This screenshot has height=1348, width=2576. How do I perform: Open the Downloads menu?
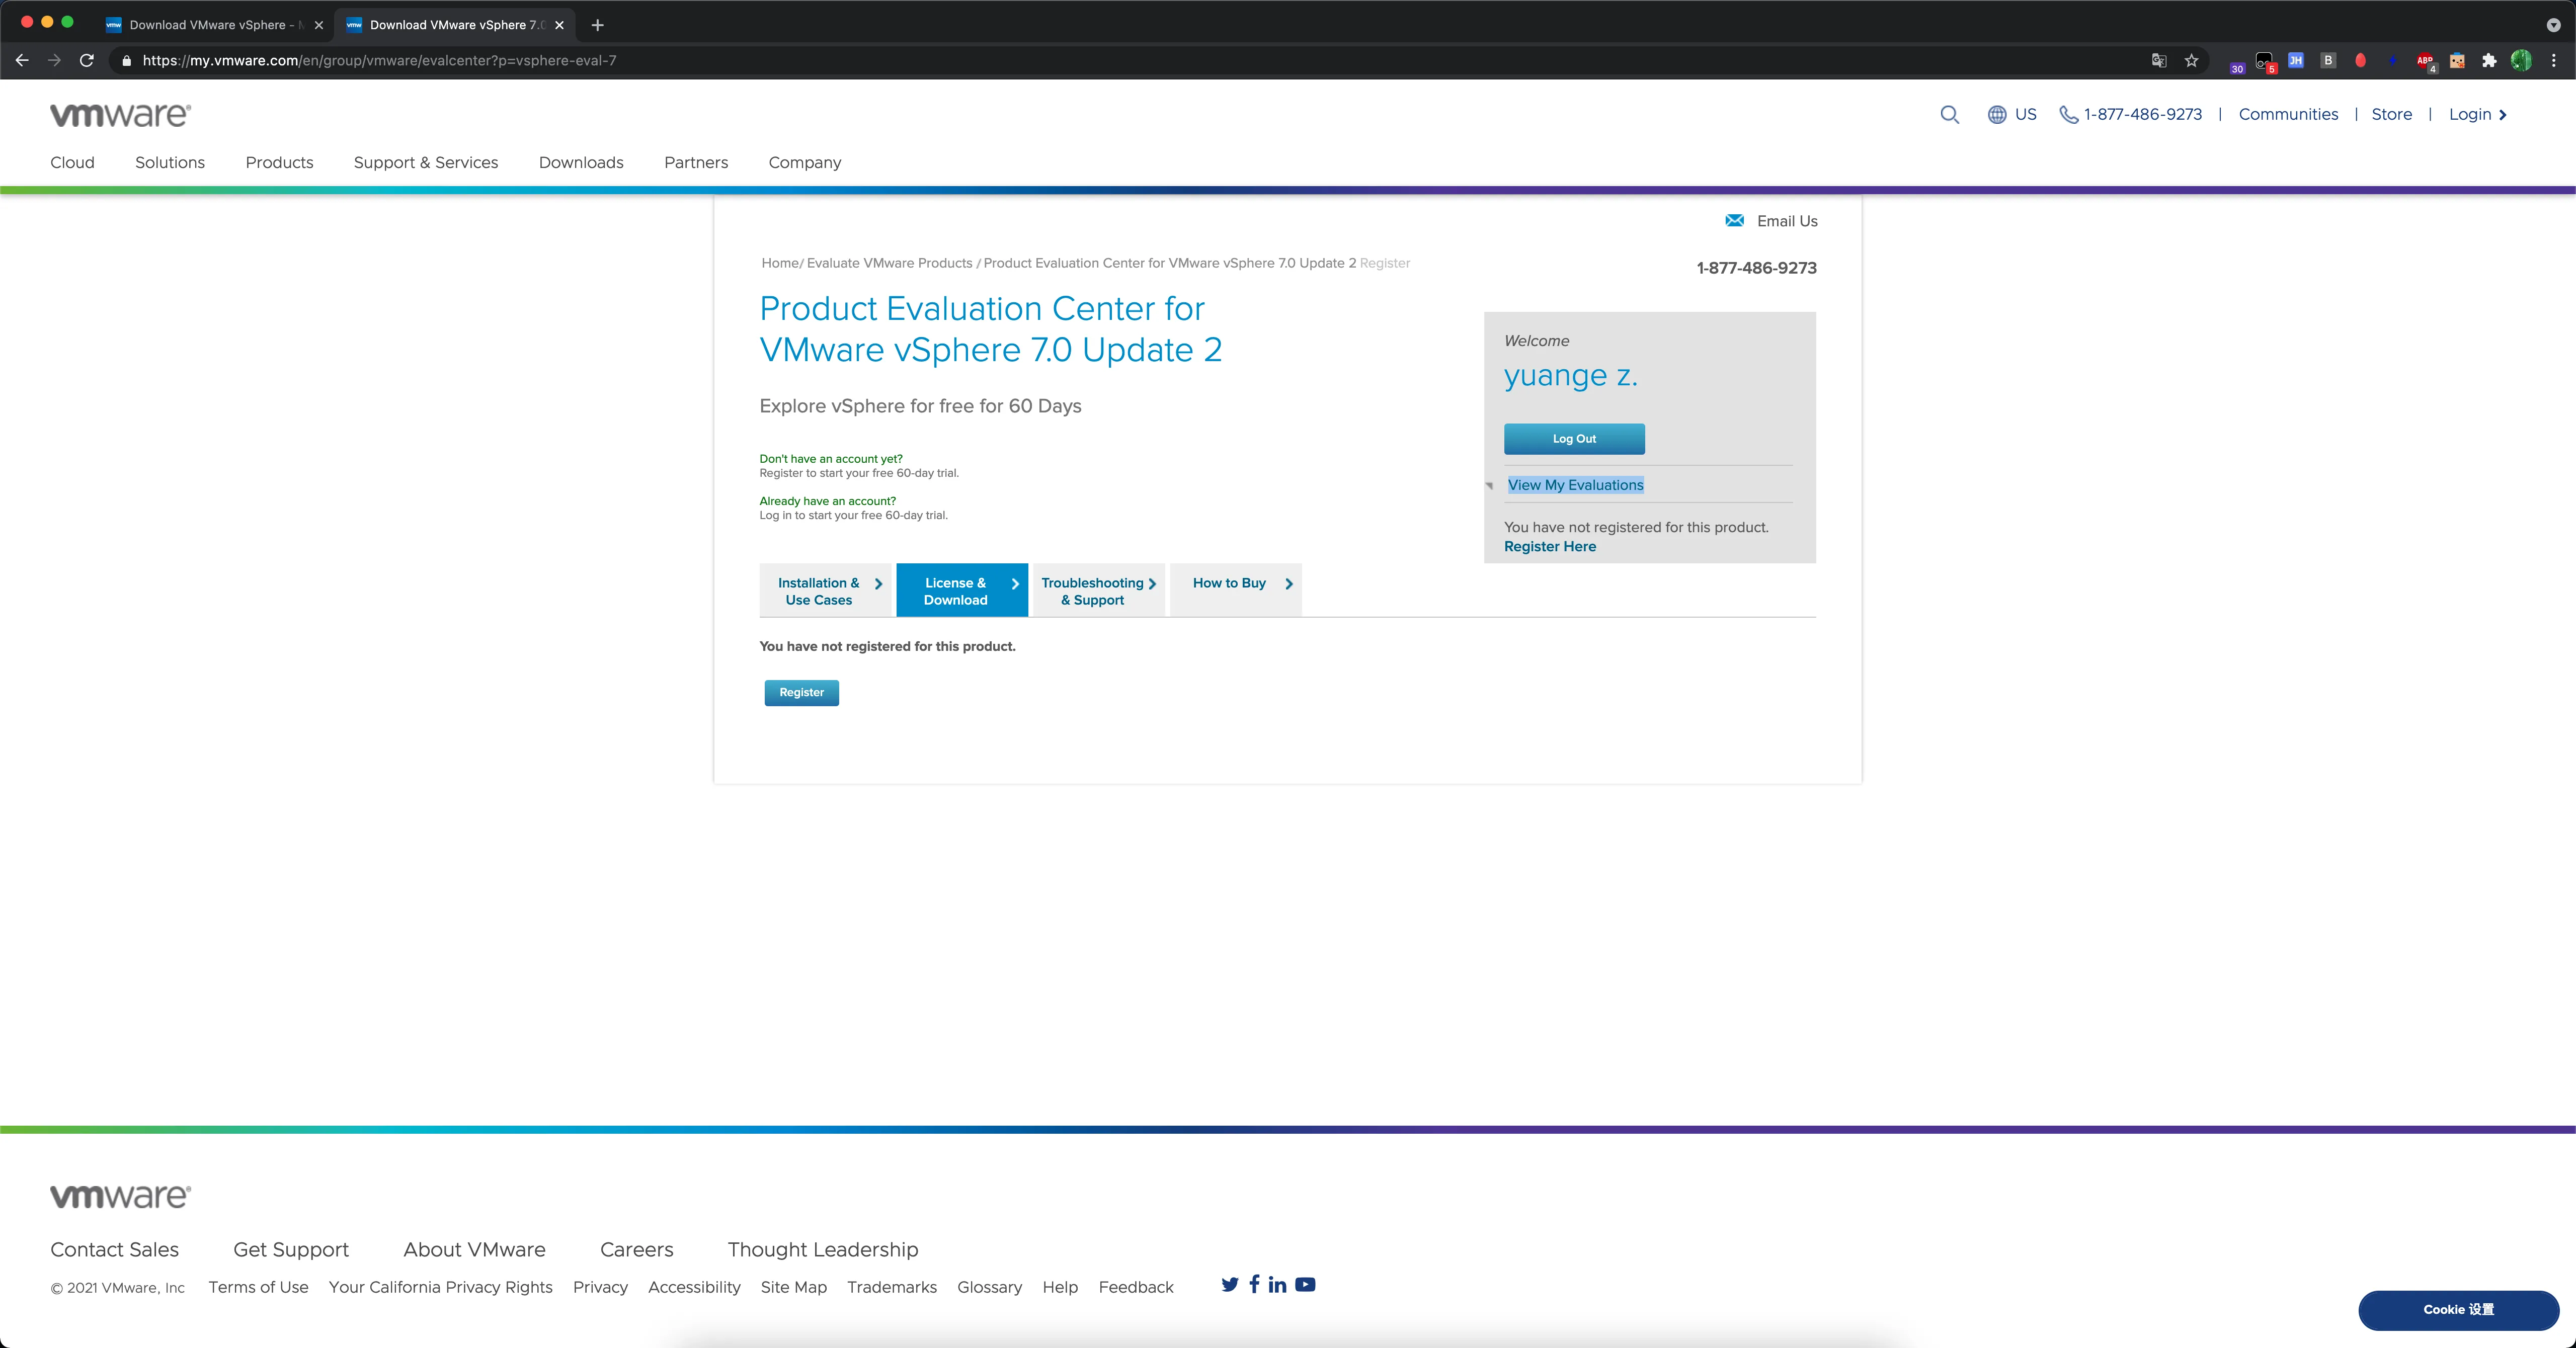(x=581, y=162)
